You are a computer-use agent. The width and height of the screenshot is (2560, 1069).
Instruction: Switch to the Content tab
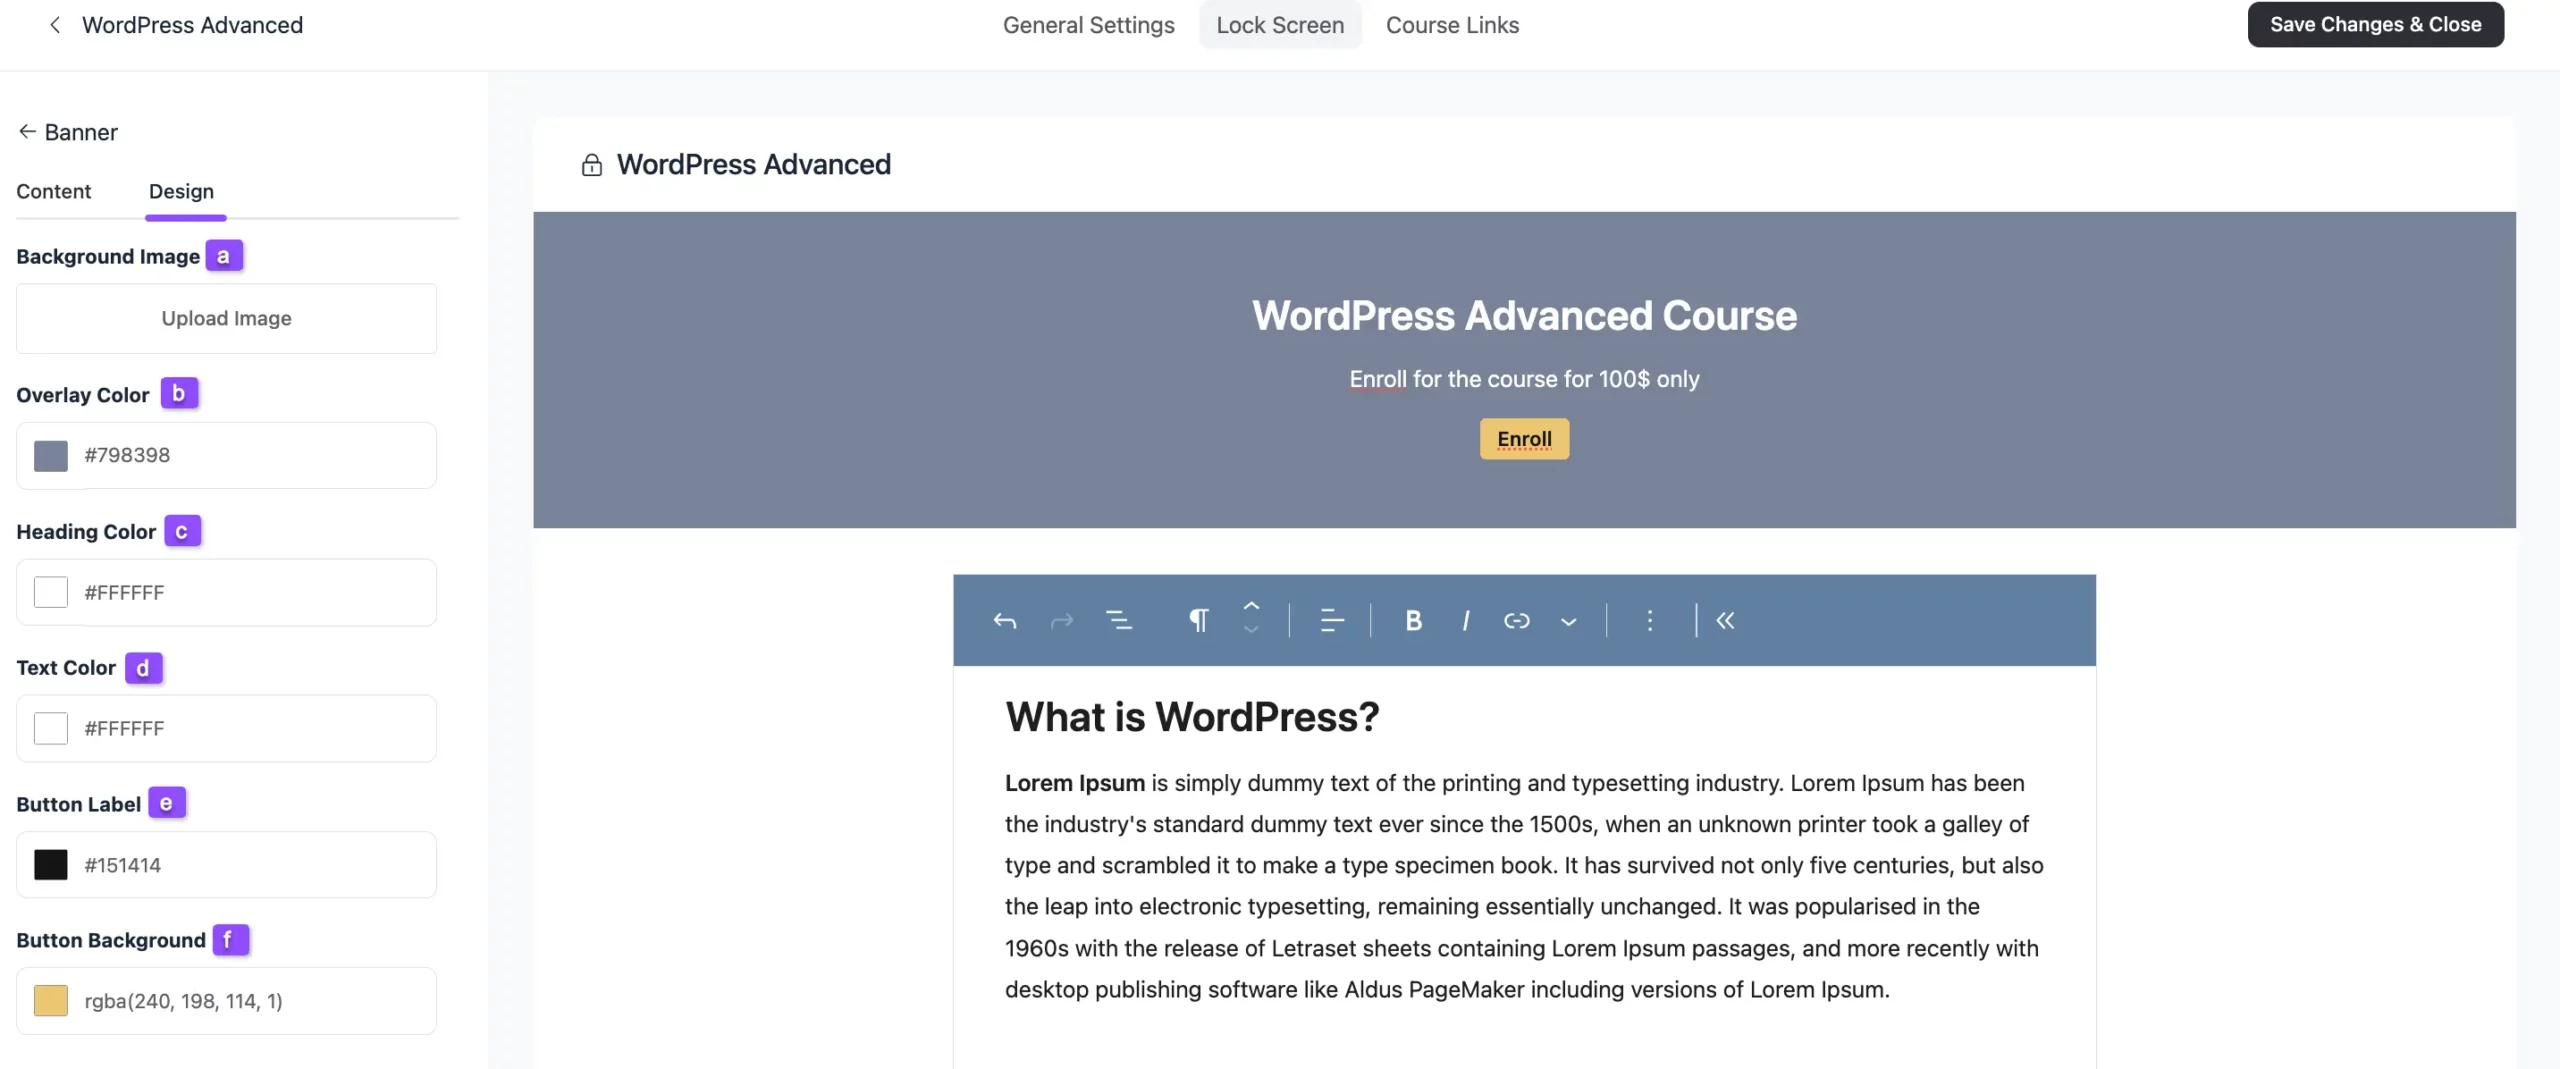[x=54, y=191]
